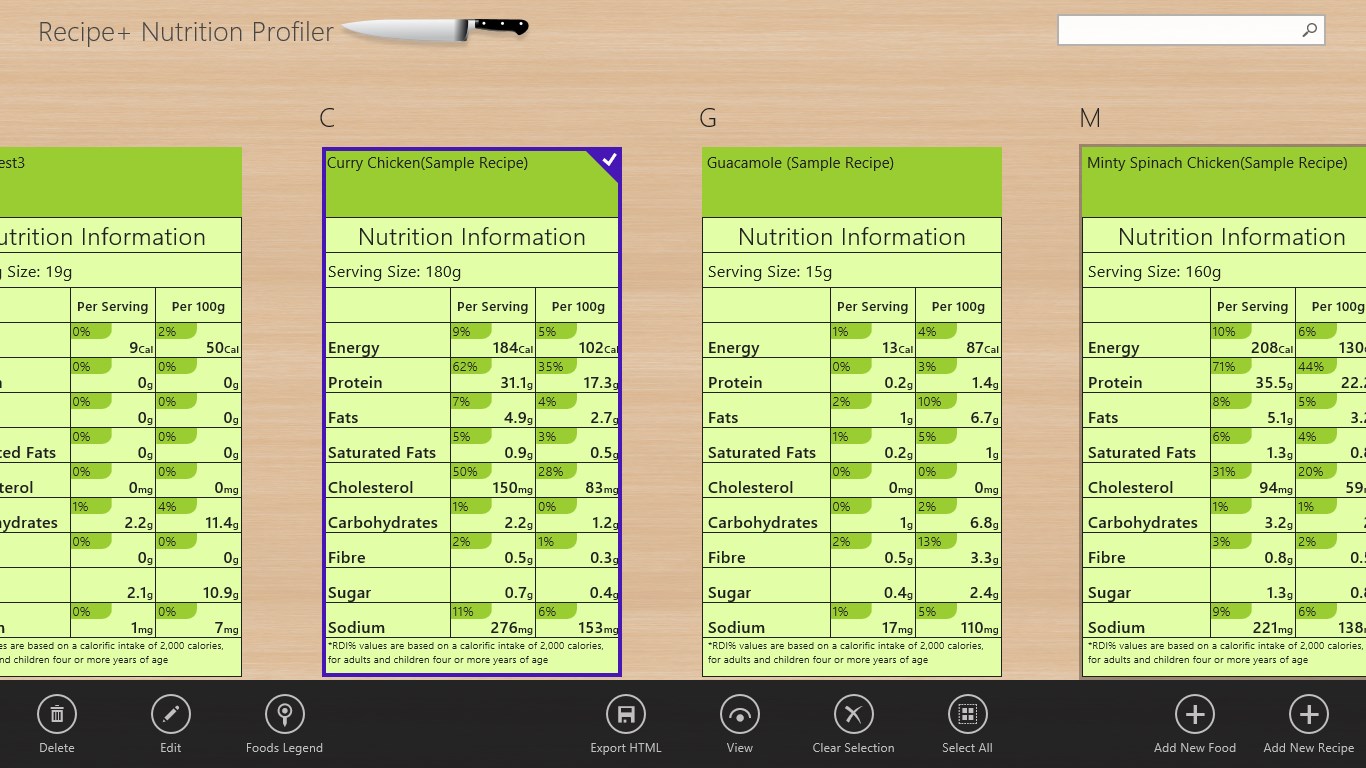Image resolution: width=1366 pixels, height=768 pixels.
Task: Jump to group letter M header
Action: pos(1090,118)
